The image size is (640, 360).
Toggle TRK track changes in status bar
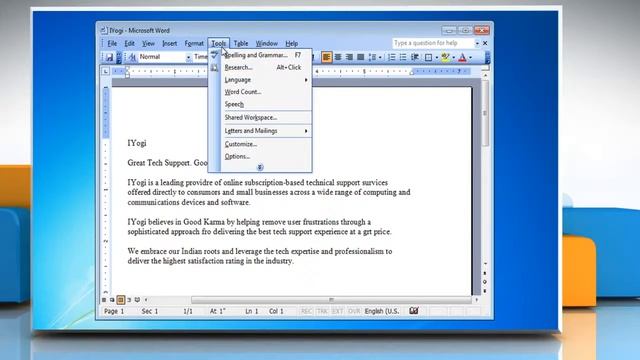pyautogui.click(x=322, y=311)
